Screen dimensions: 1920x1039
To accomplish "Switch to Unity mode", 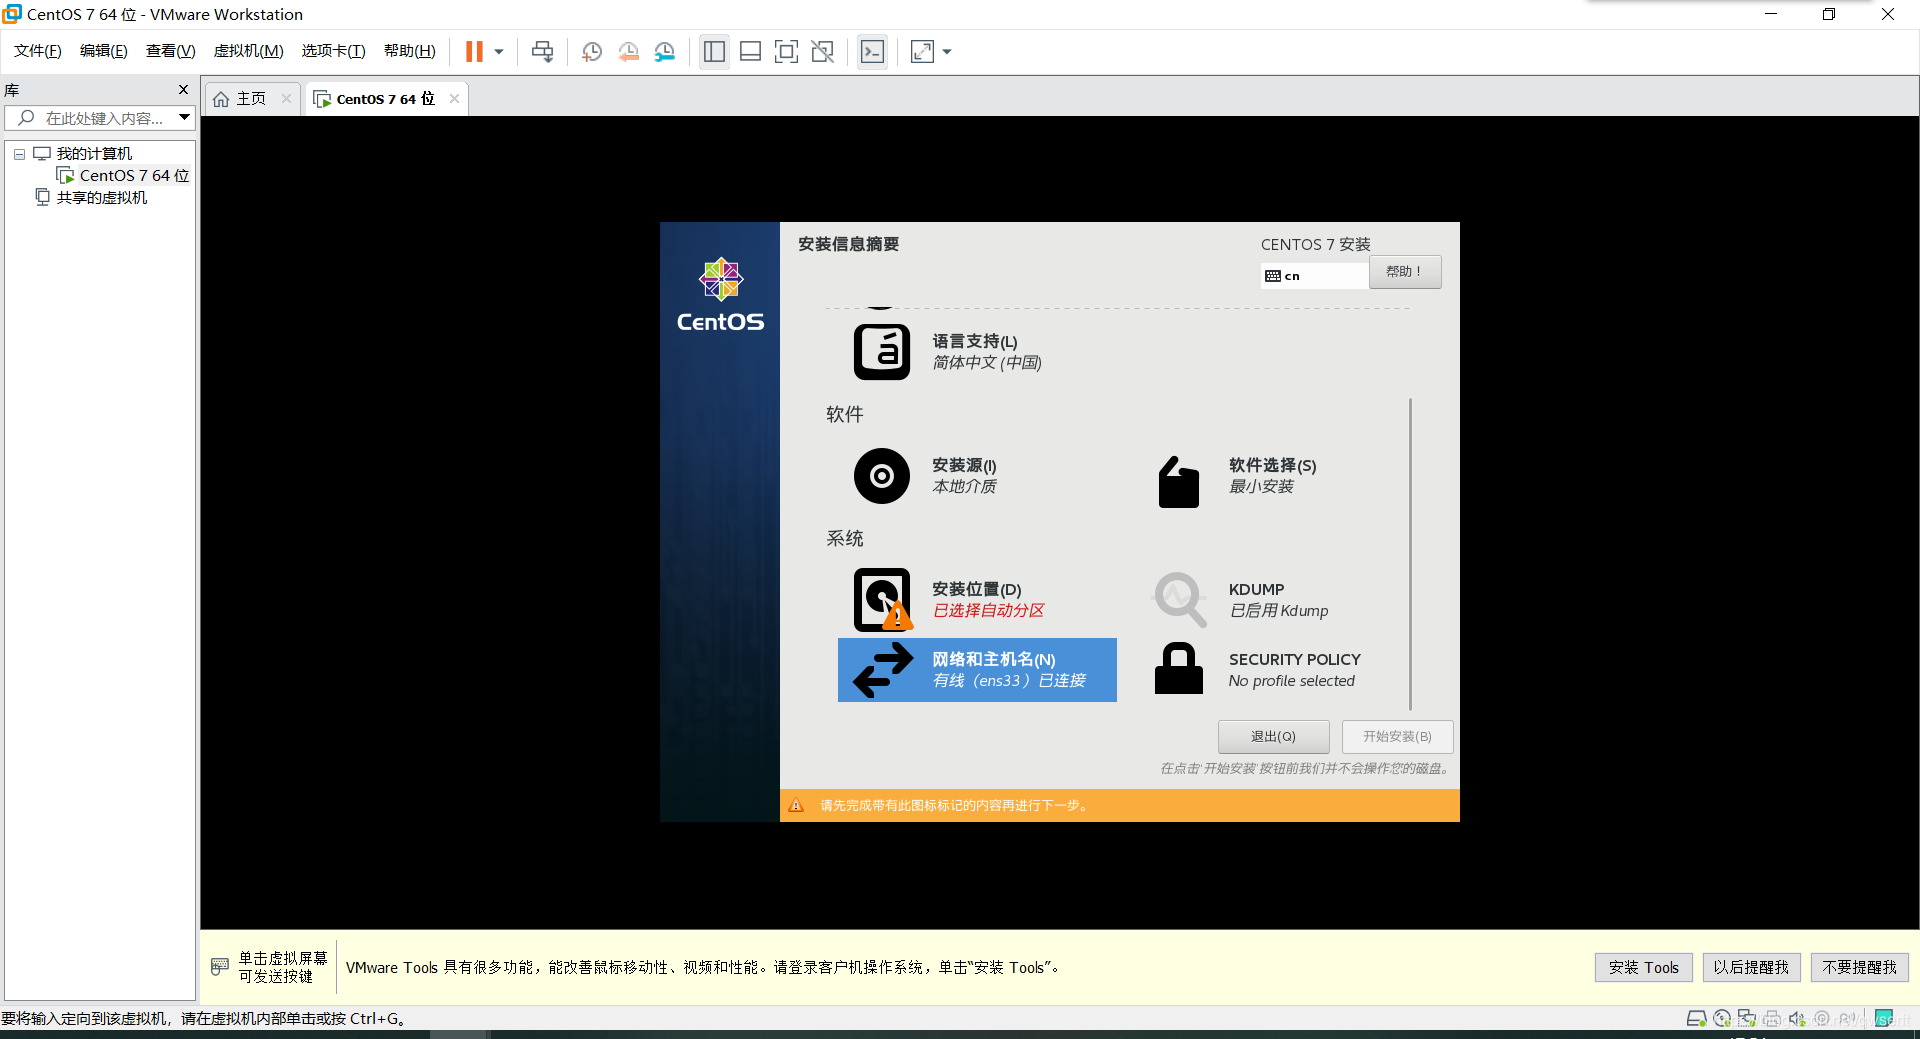I will (822, 52).
